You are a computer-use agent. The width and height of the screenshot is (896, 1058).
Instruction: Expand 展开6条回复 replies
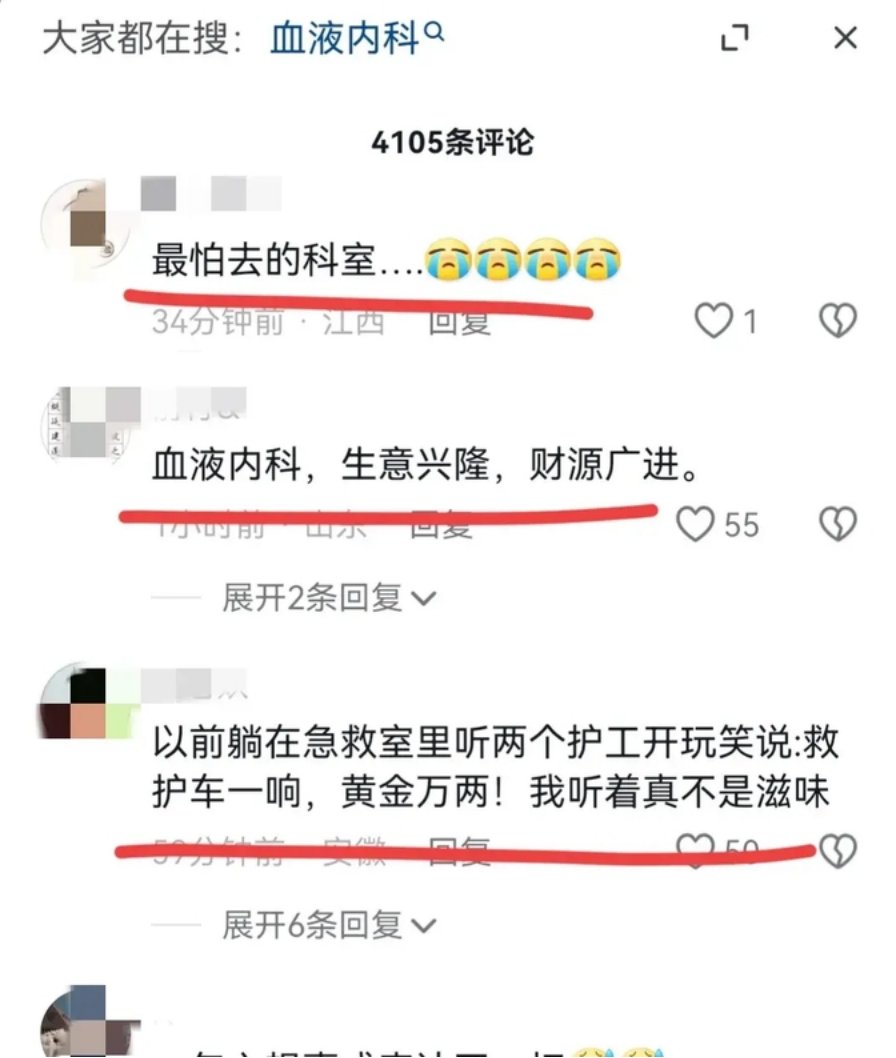tap(329, 924)
